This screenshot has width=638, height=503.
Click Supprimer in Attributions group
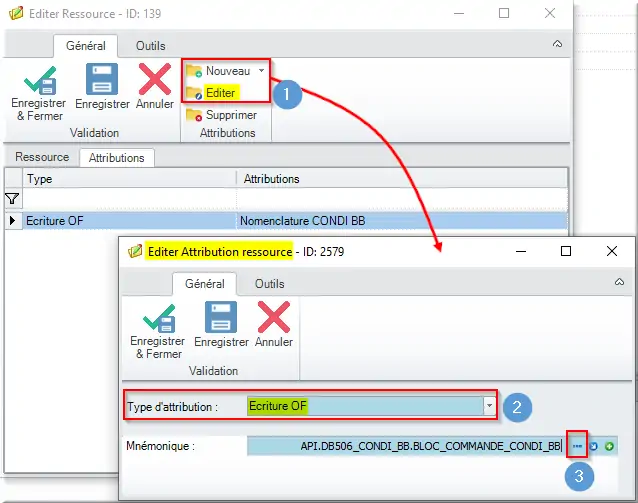[221, 115]
